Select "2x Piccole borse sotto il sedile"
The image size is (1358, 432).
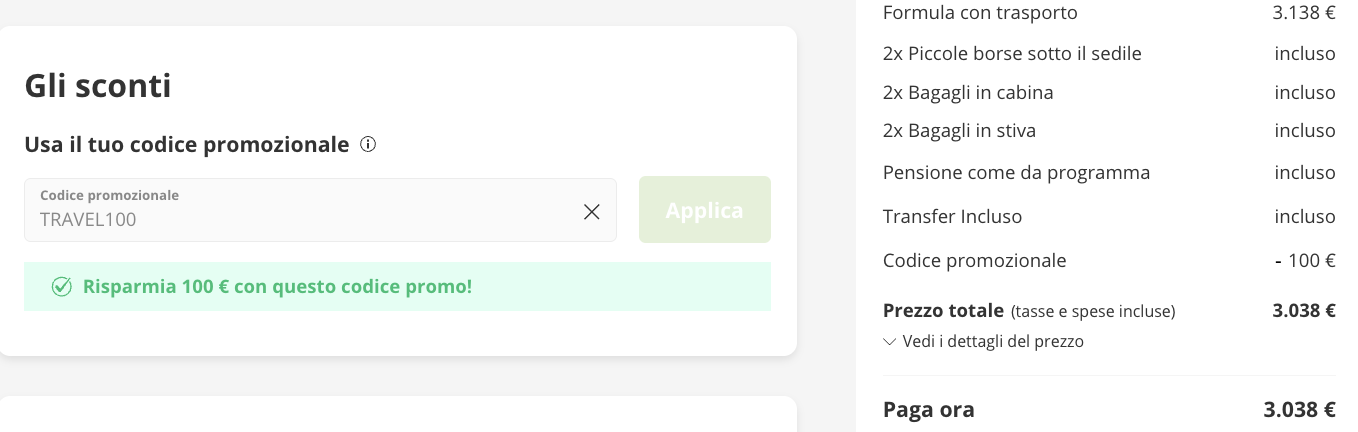[x=1012, y=54]
